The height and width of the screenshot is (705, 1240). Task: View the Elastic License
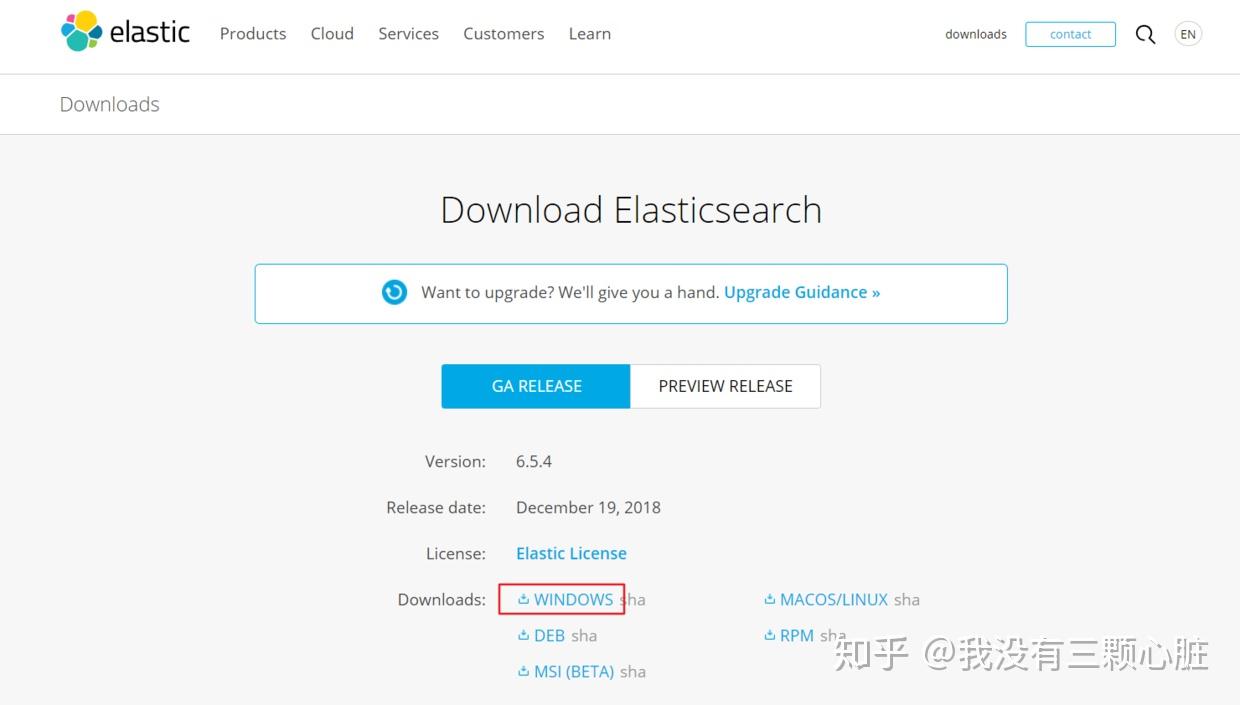tap(571, 553)
